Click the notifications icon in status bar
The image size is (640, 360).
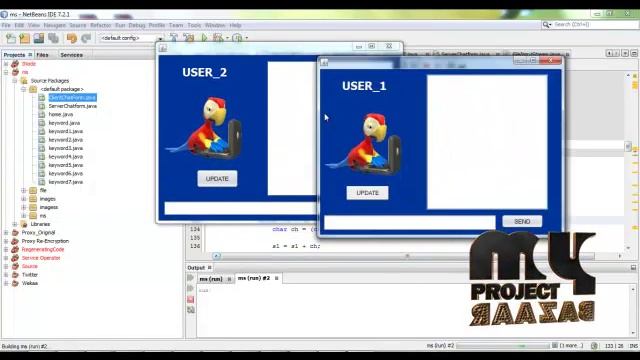(594, 346)
